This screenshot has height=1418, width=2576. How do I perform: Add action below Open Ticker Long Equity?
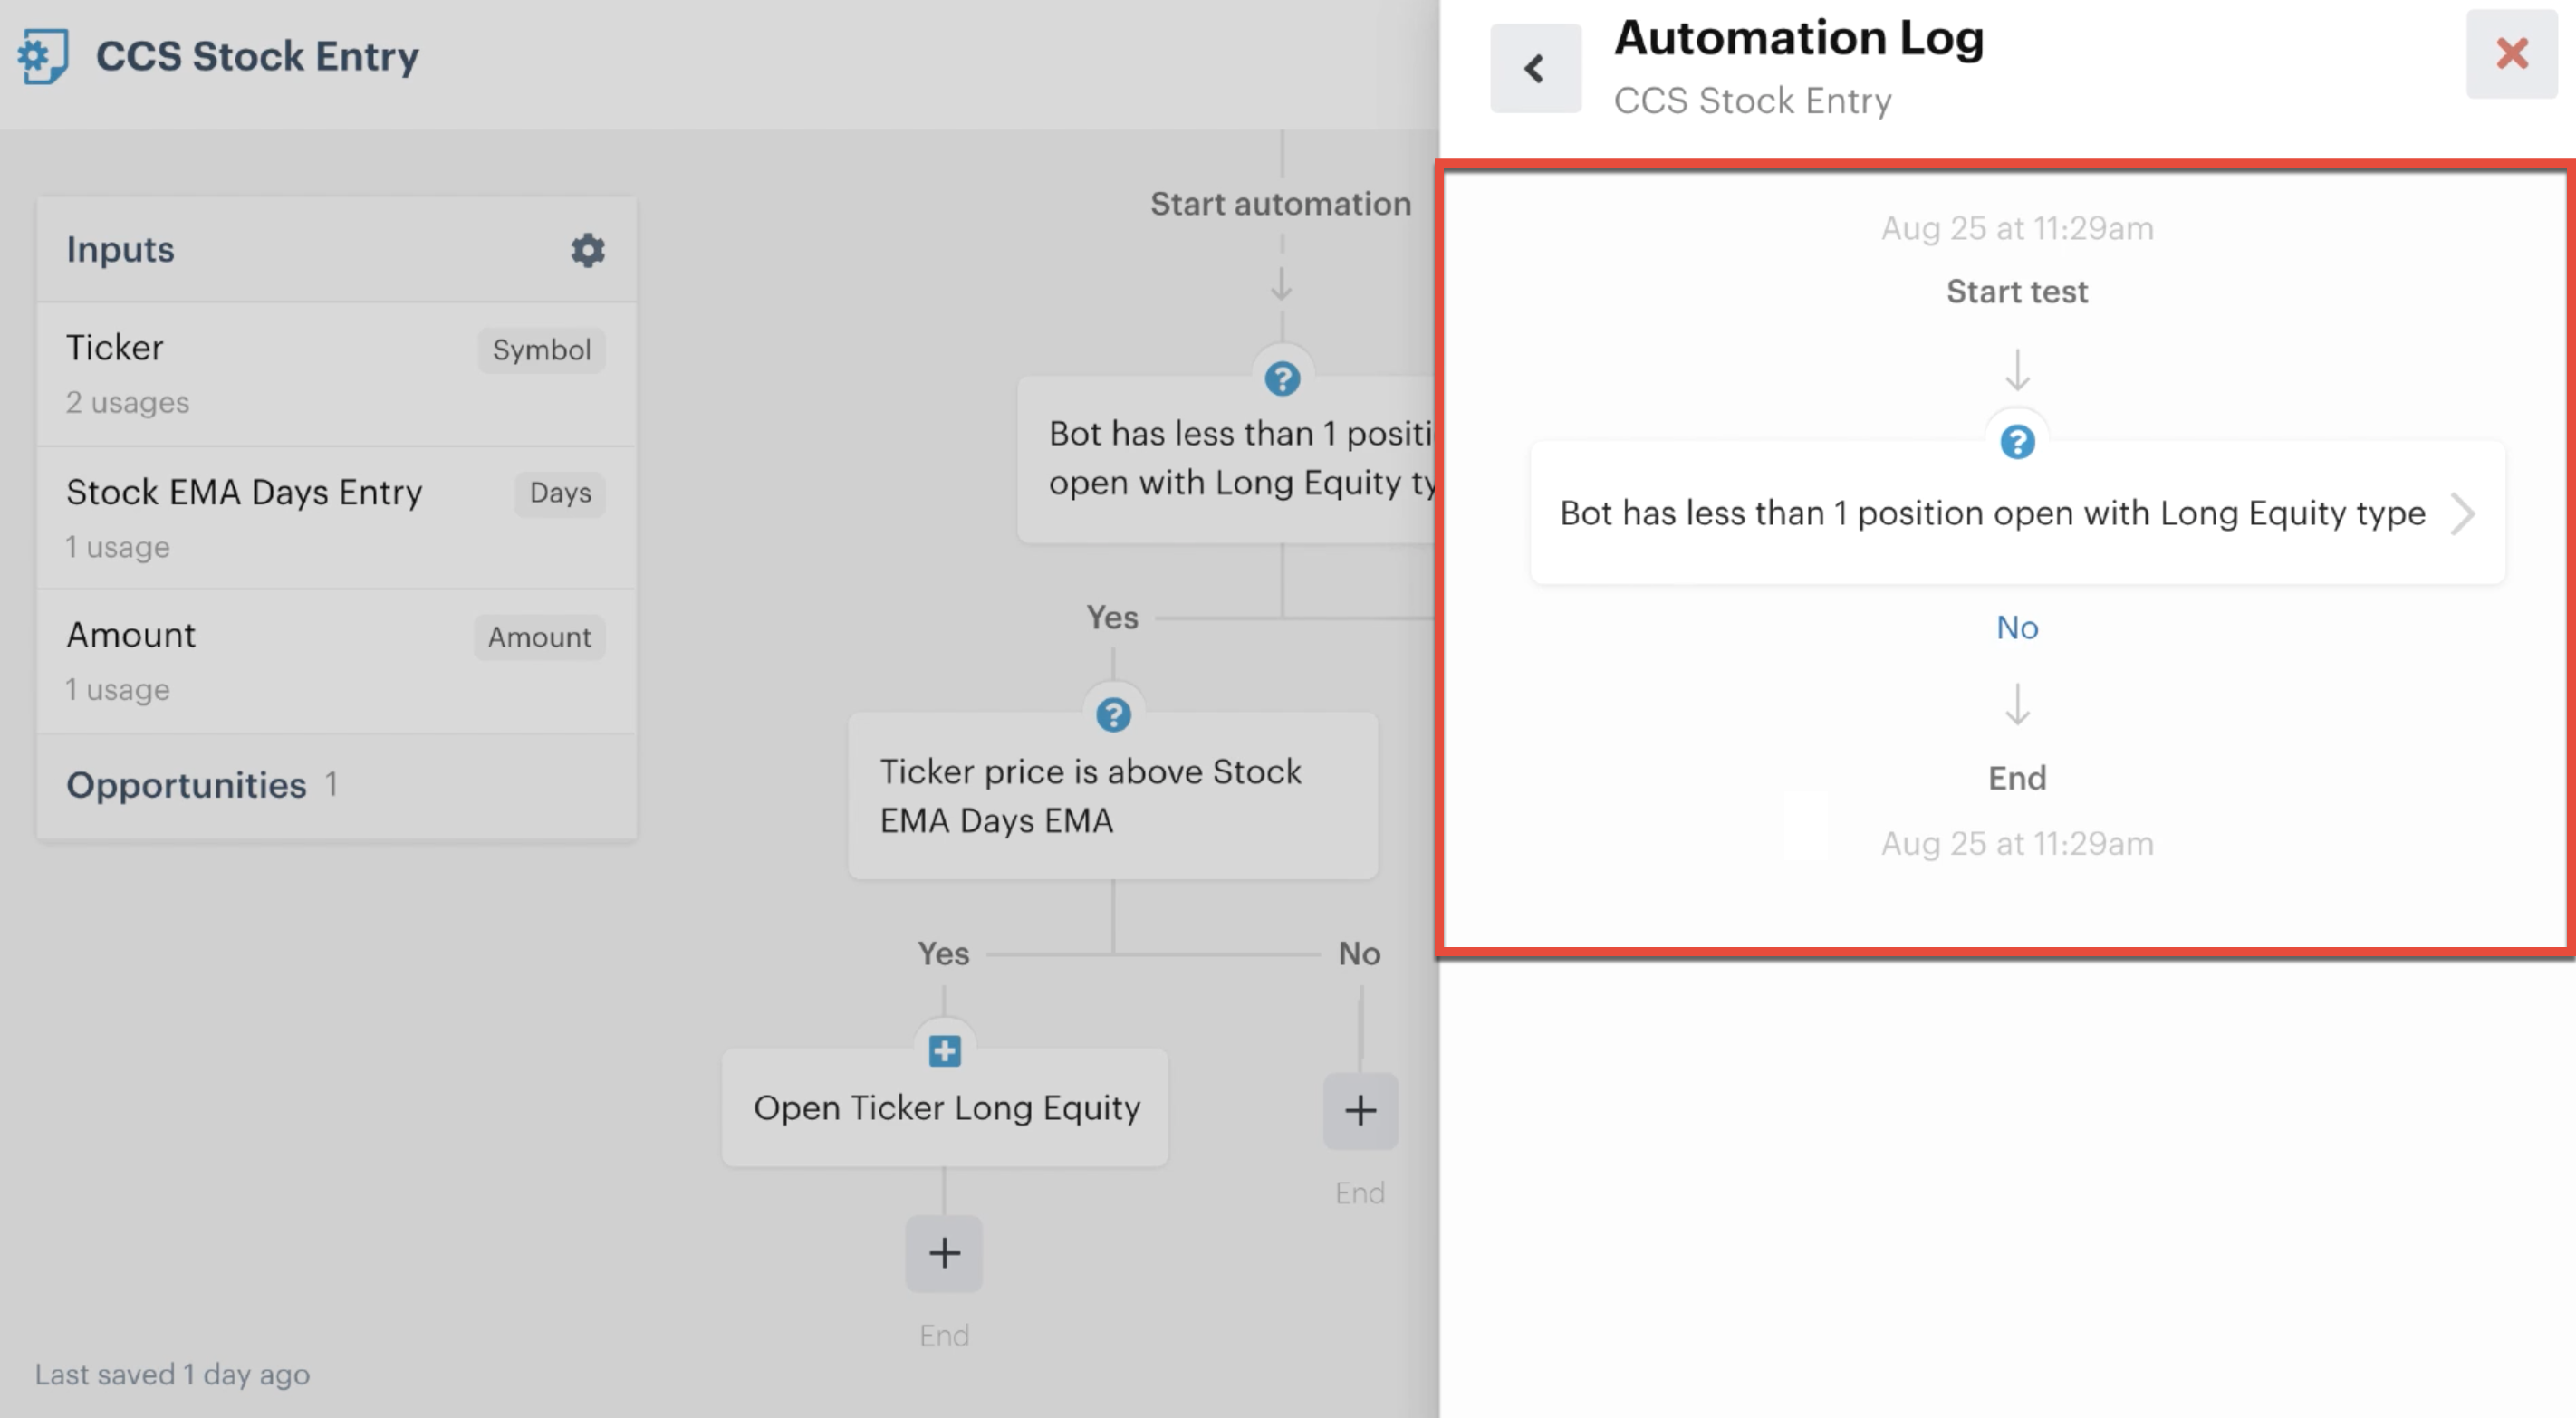pyautogui.click(x=944, y=1253)
